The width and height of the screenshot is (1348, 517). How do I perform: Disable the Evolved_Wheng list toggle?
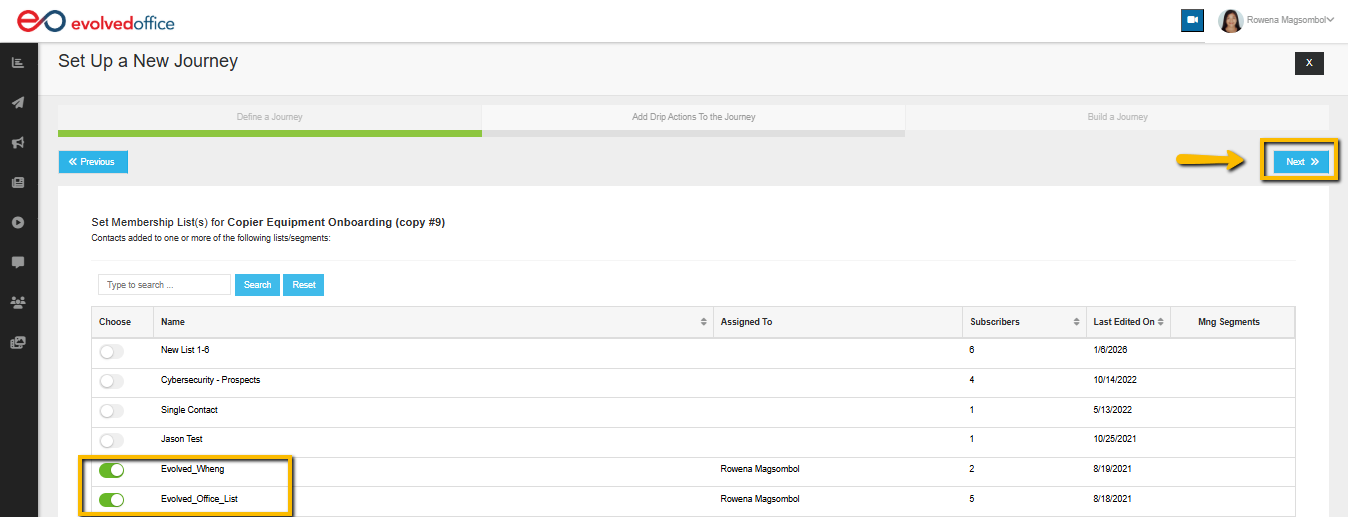pos(112,470)
